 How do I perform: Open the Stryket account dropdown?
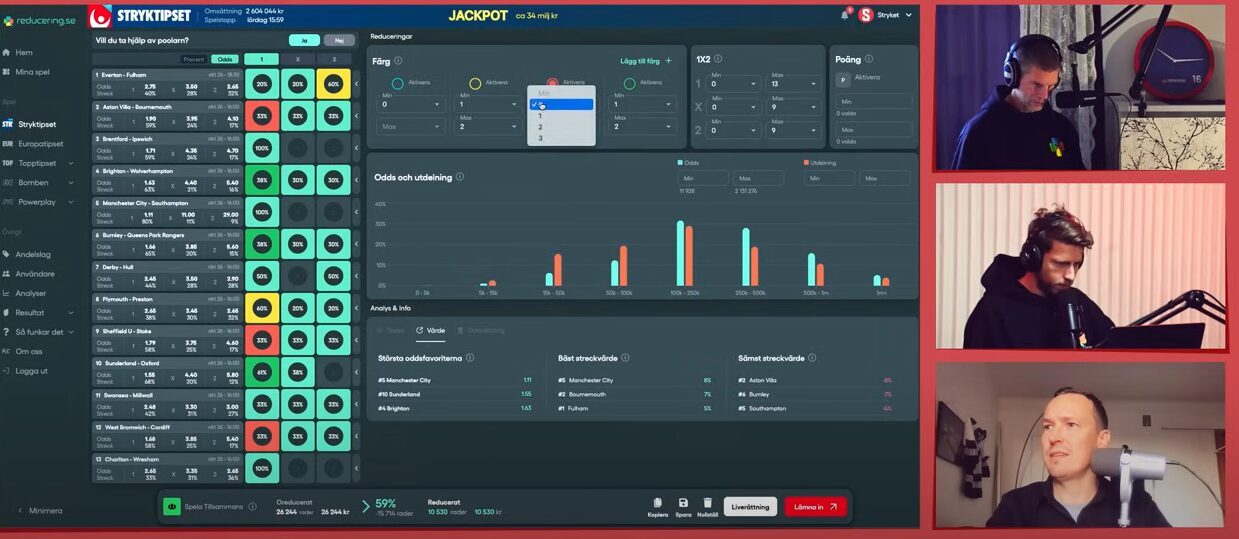point(887,15)
